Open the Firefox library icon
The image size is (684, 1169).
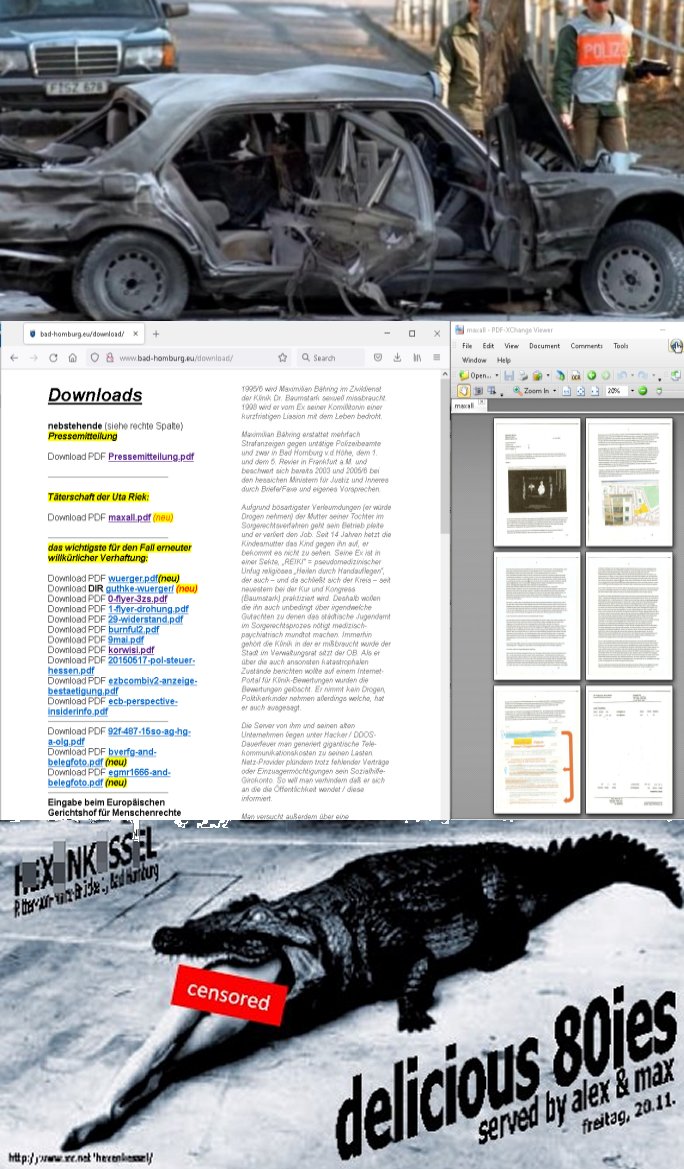(417, 358)
